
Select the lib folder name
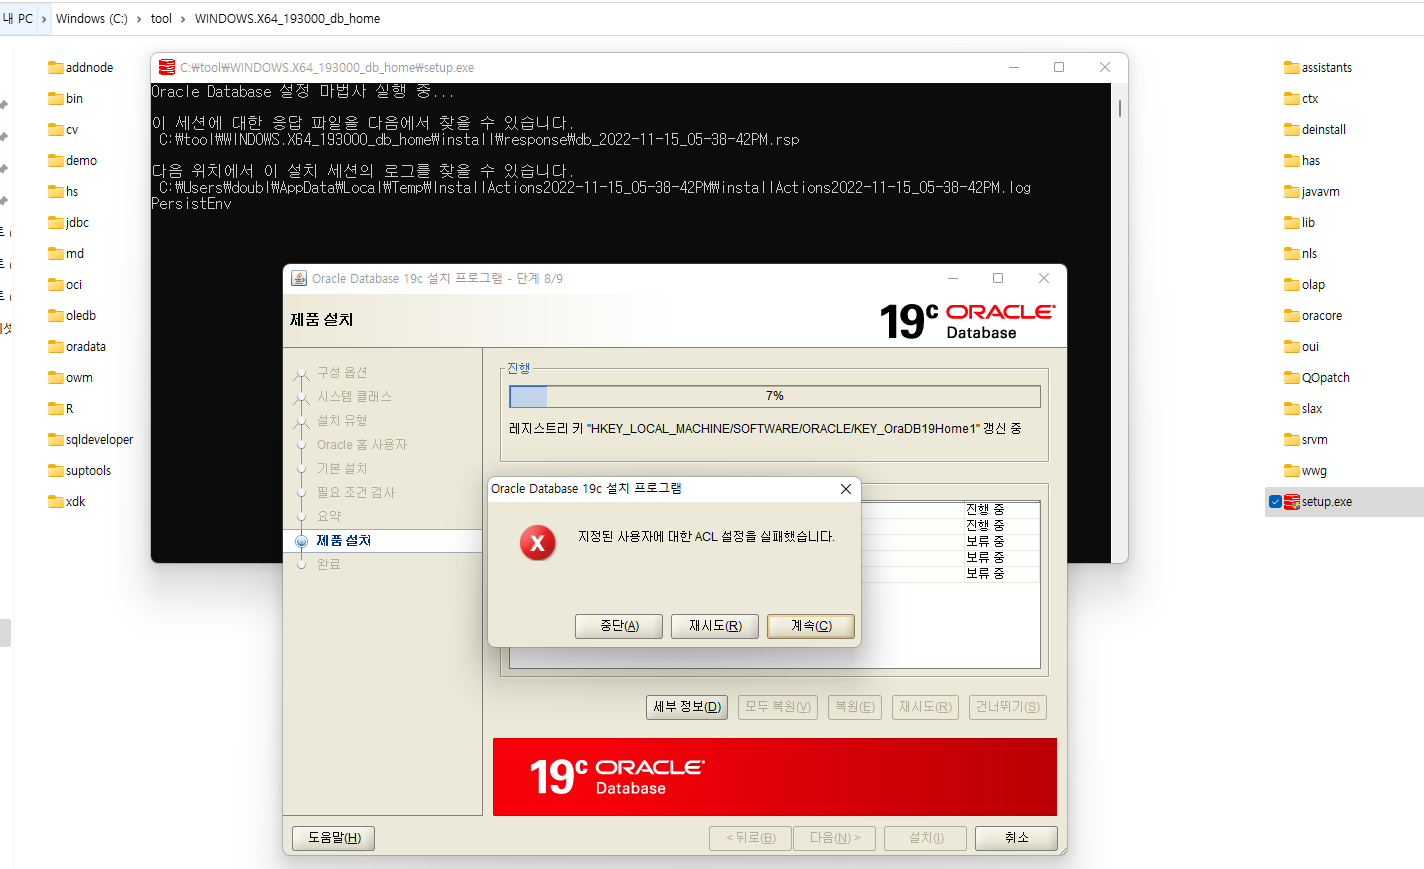pyautogui.click(x=1308, y=223)
